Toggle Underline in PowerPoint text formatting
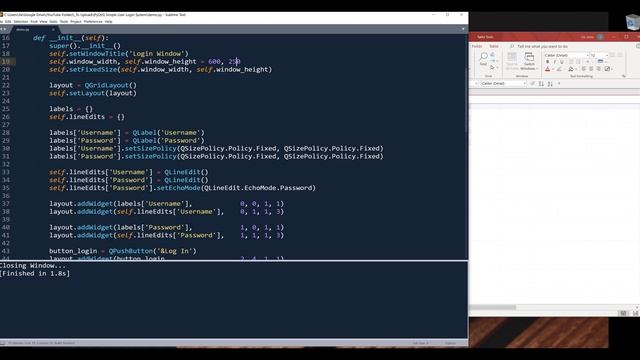Image resolution: width=640 pixels, height=360 pixels. coord(562,62)
